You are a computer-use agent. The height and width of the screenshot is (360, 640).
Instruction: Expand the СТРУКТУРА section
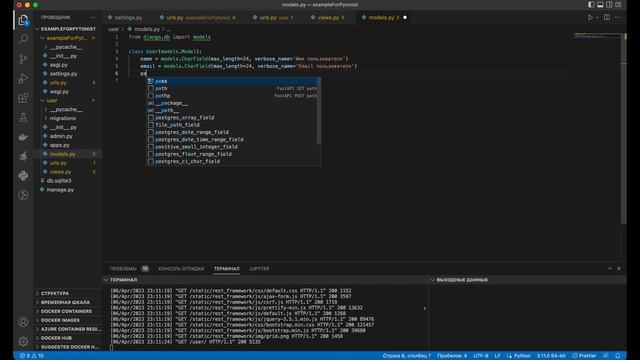pyautogui.click(x=68, y=293)
